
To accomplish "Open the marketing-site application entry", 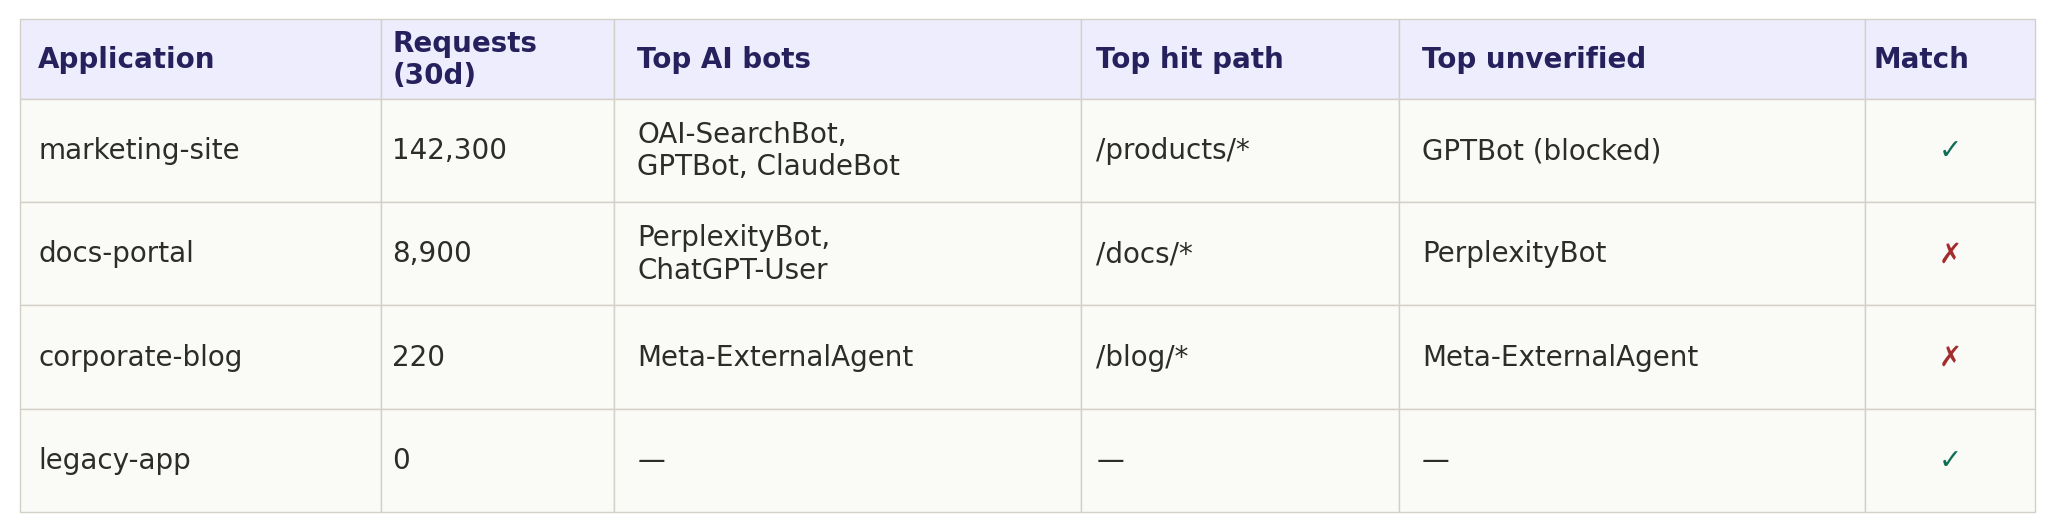I will point(139,151).
